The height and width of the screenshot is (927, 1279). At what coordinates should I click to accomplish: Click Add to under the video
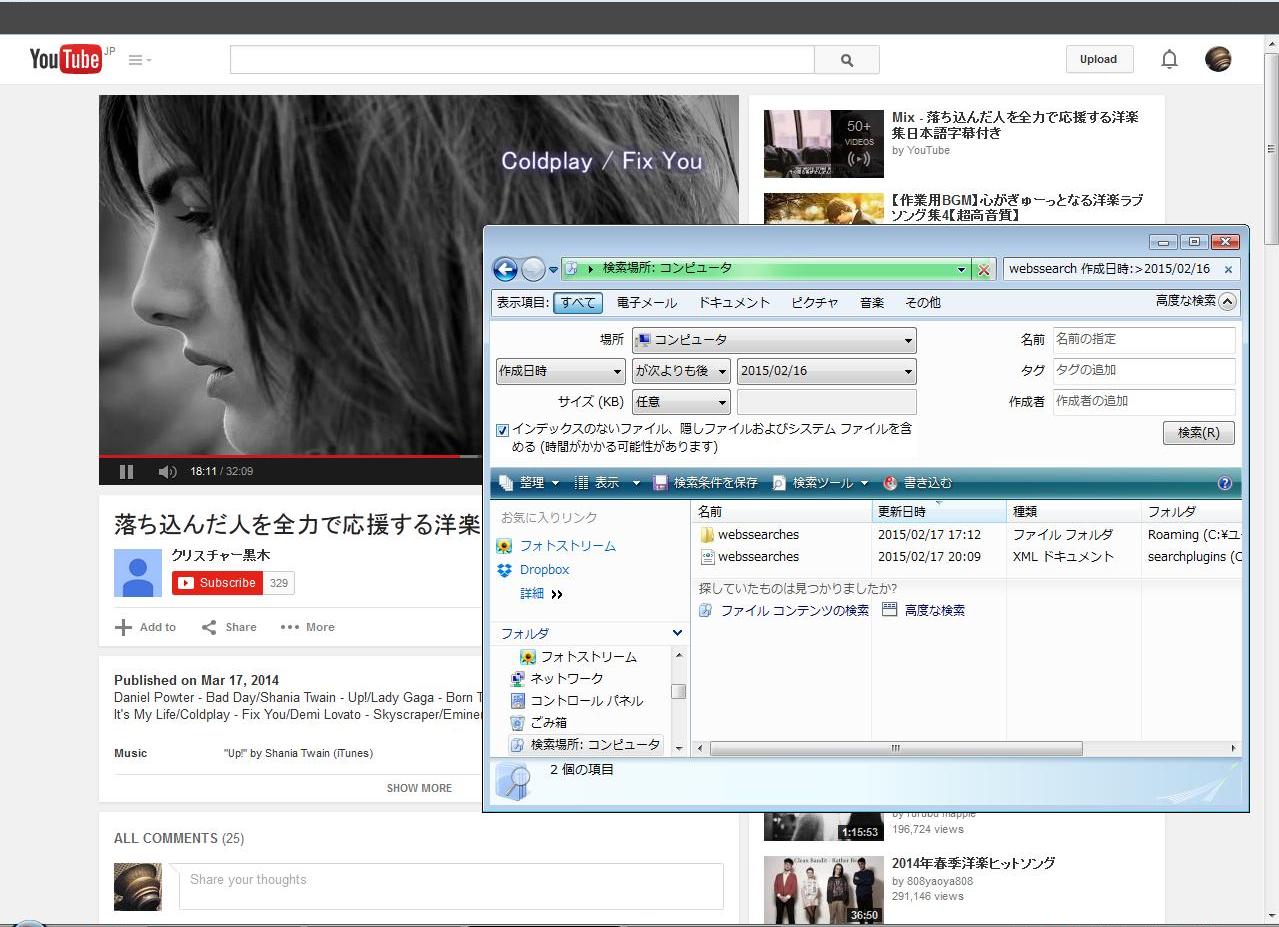(x=146, y=627)
